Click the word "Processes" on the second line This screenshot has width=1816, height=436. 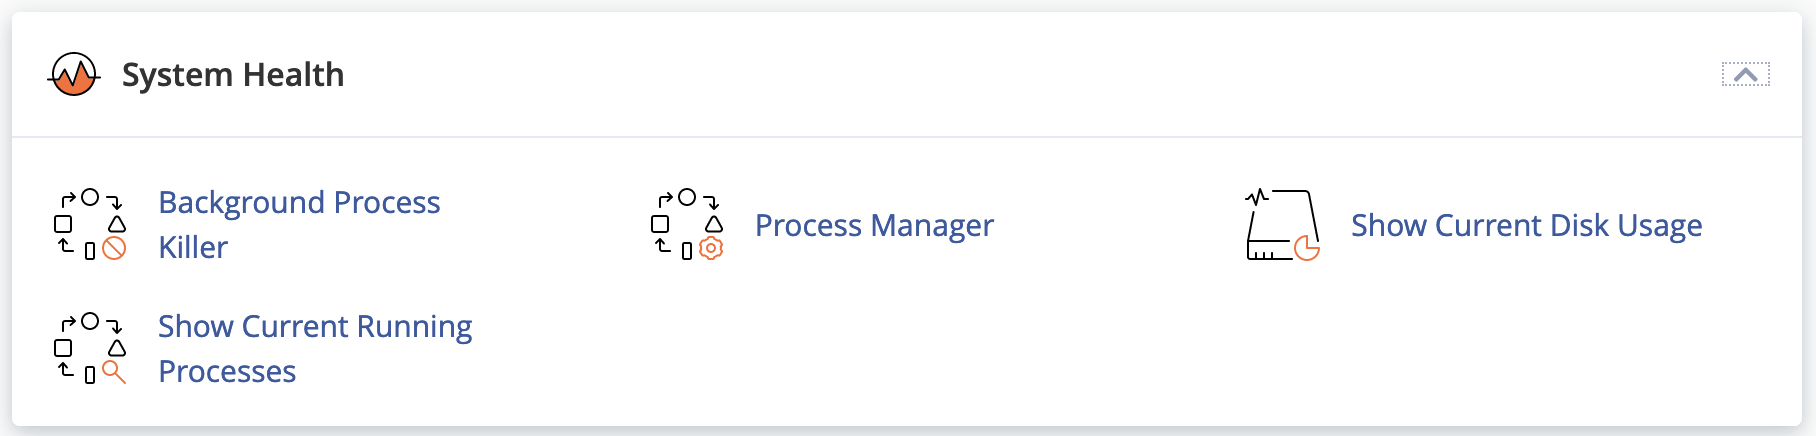(227, 372)
